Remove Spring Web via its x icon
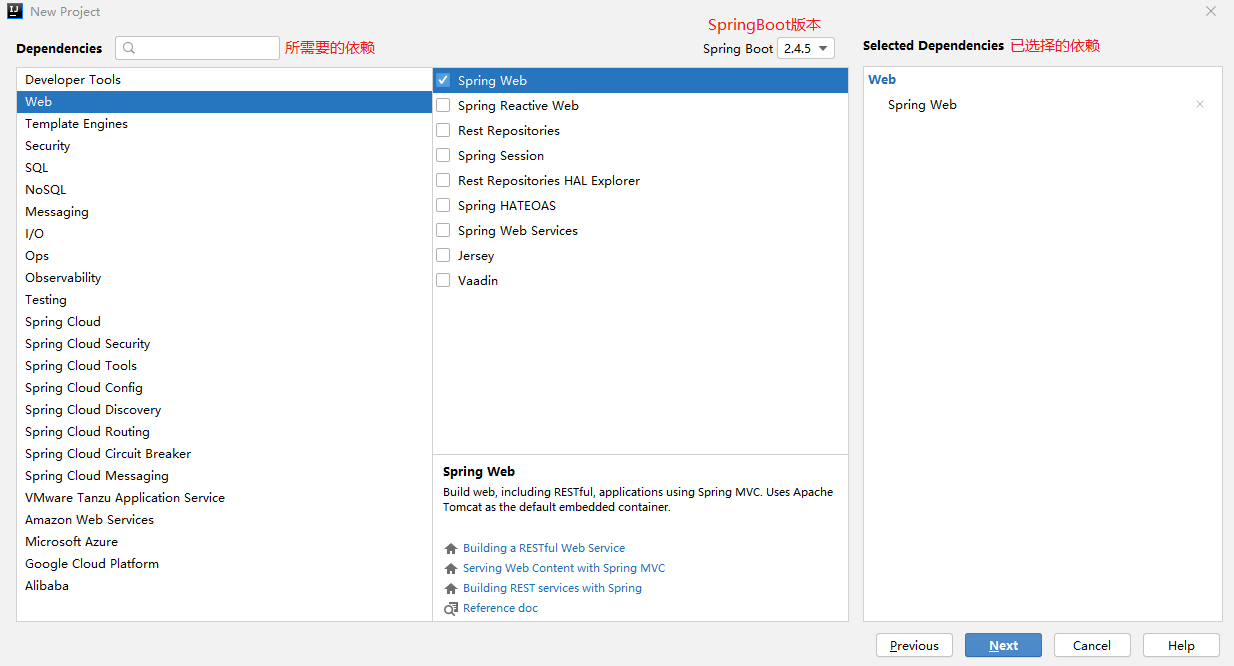 (x=1200, y=104)
